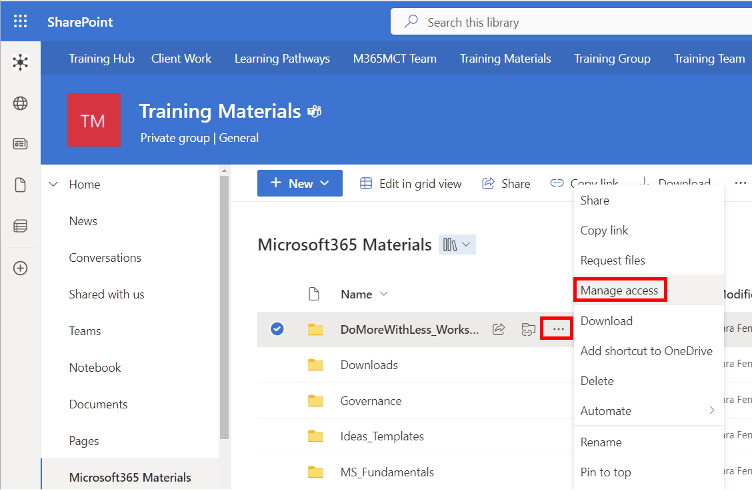Click the Governance folder icon
Image resolution: width=752 pixels, height=490 pixels.
click(316, 400)
